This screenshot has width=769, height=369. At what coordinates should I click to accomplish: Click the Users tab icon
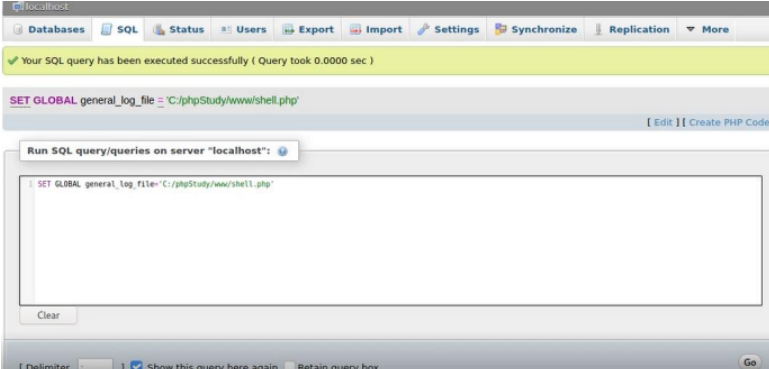tap(226, 30)
